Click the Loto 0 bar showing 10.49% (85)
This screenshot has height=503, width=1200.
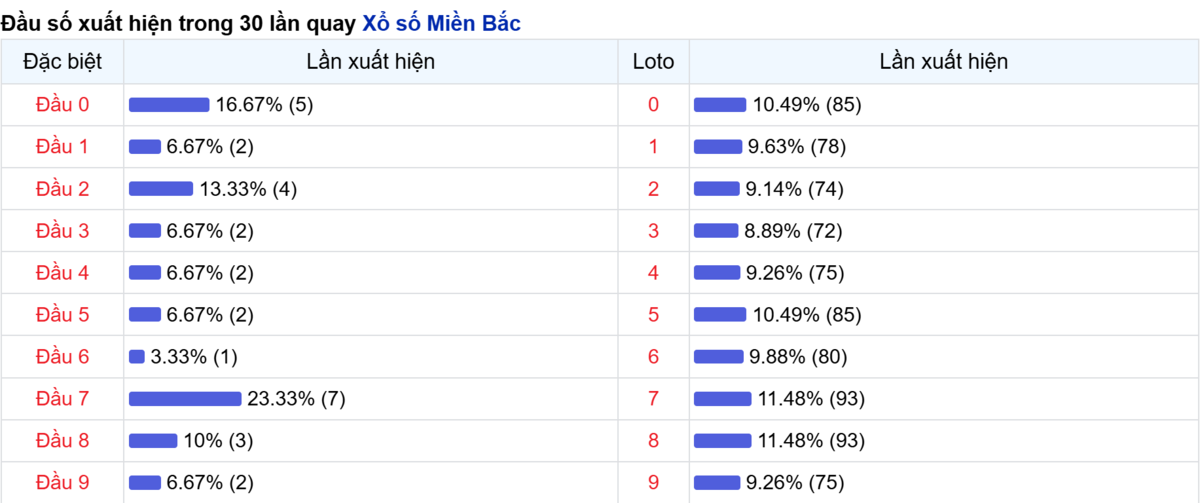[x=720, y=105]
